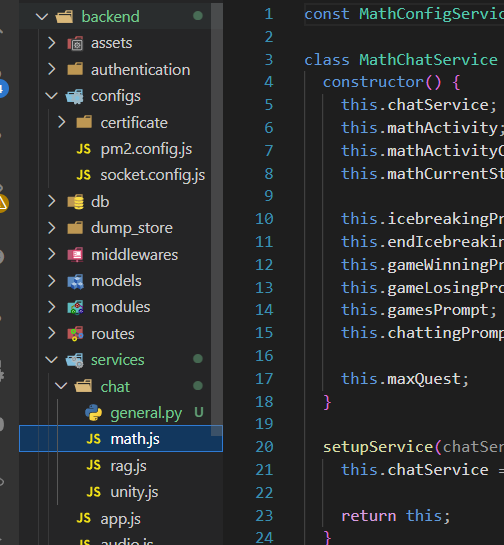
Task: Click this.chatService on line 5
Action: pyautogui.click(x=415, y=105)
